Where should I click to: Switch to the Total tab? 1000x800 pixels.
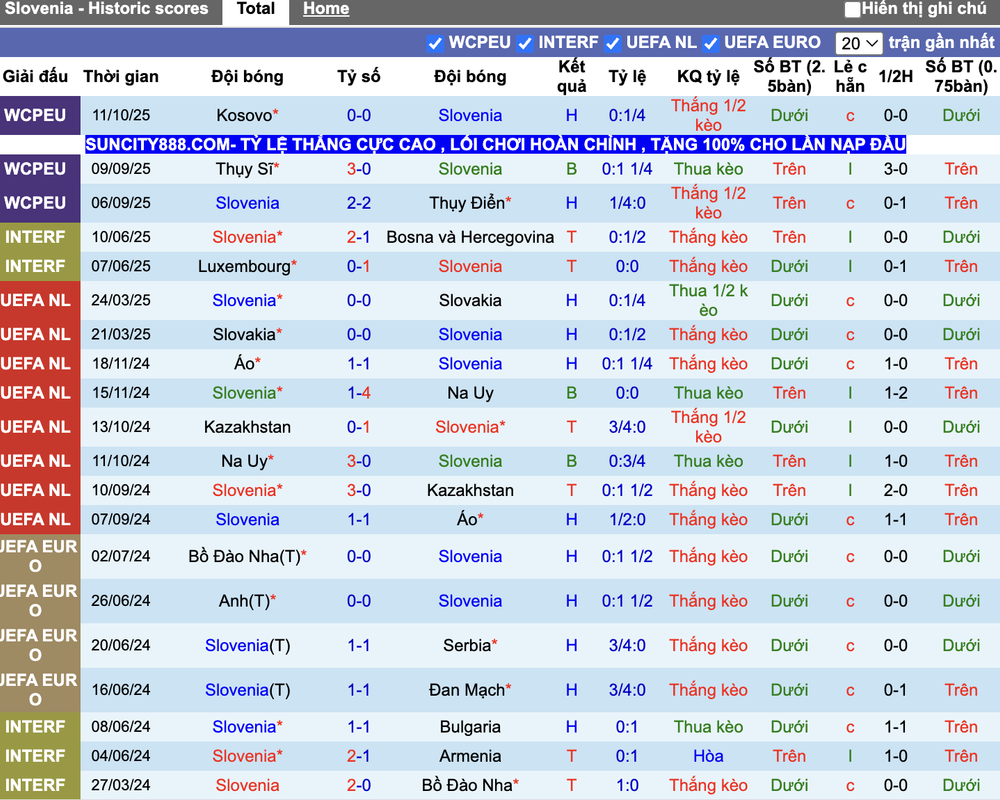pyautogui.click(x=256, y=9)
